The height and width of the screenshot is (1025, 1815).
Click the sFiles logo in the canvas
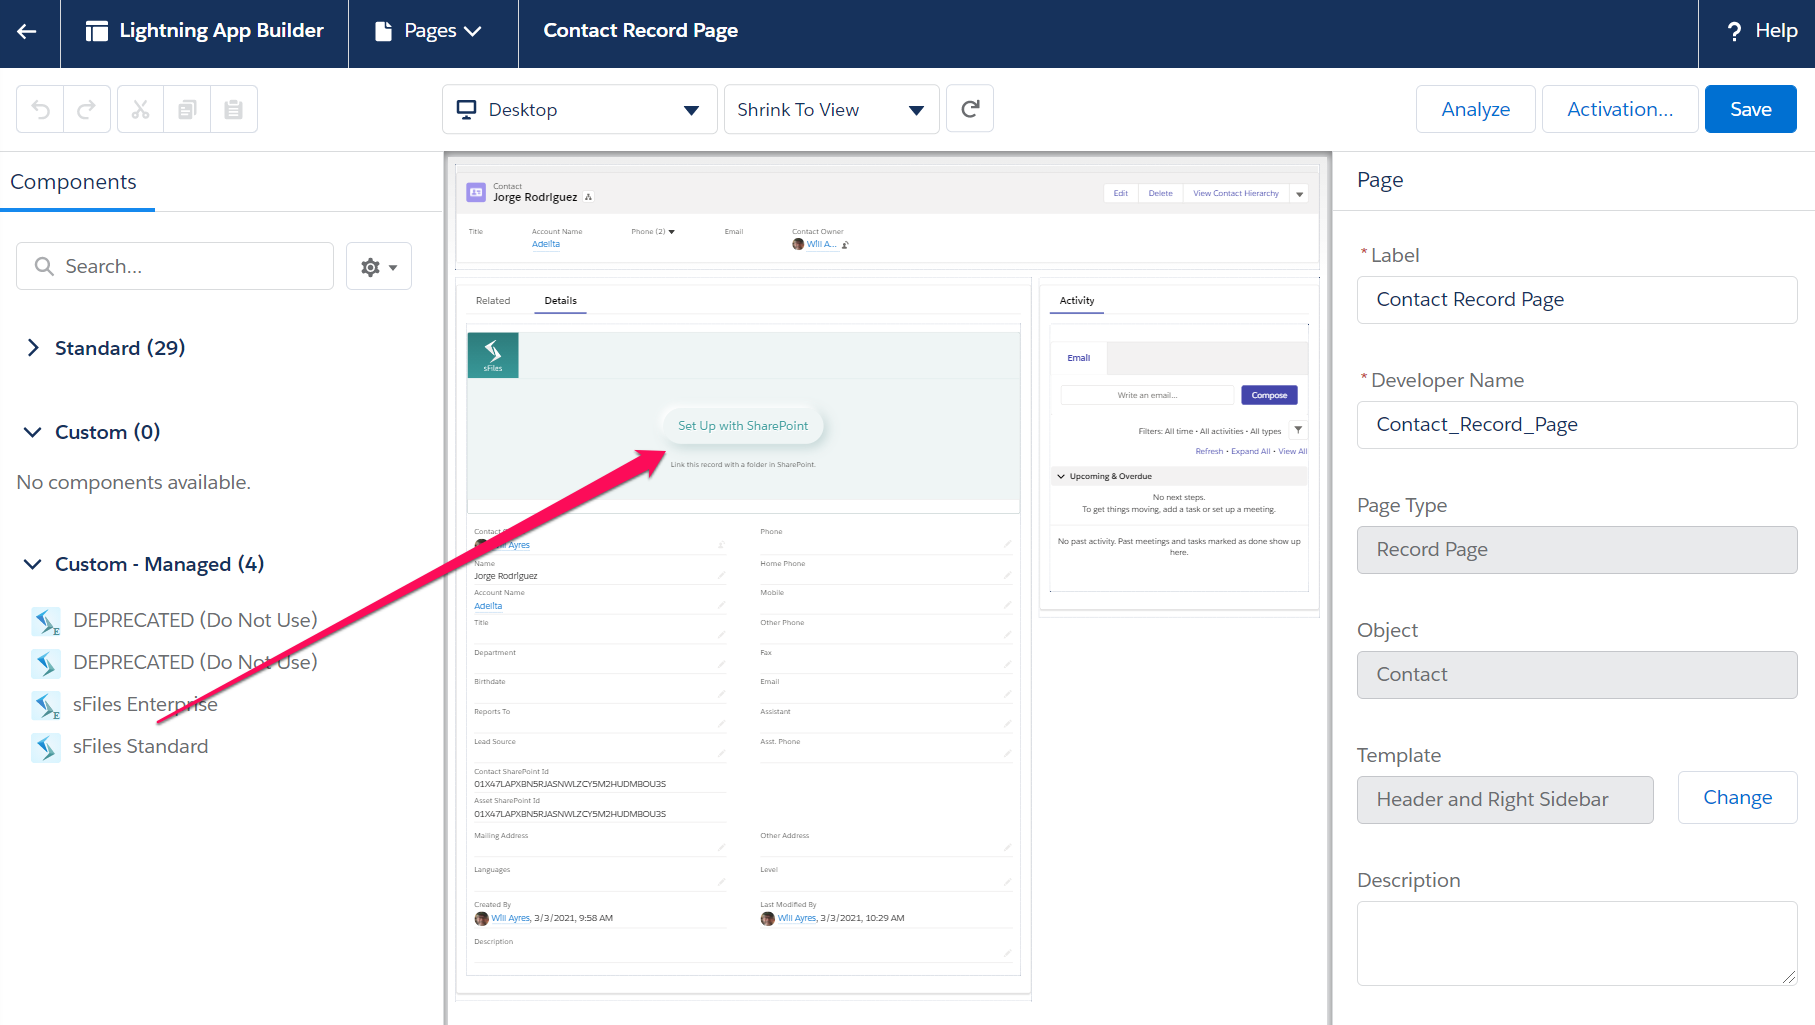493,355
